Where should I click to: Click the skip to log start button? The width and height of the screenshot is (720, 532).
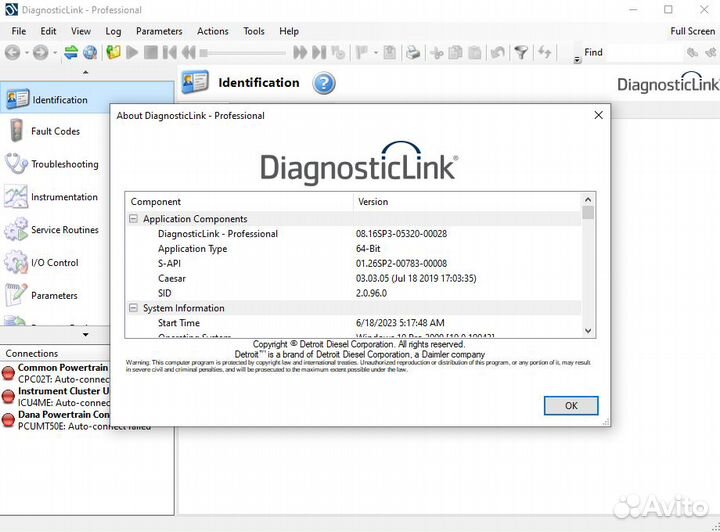click(169, 52)
